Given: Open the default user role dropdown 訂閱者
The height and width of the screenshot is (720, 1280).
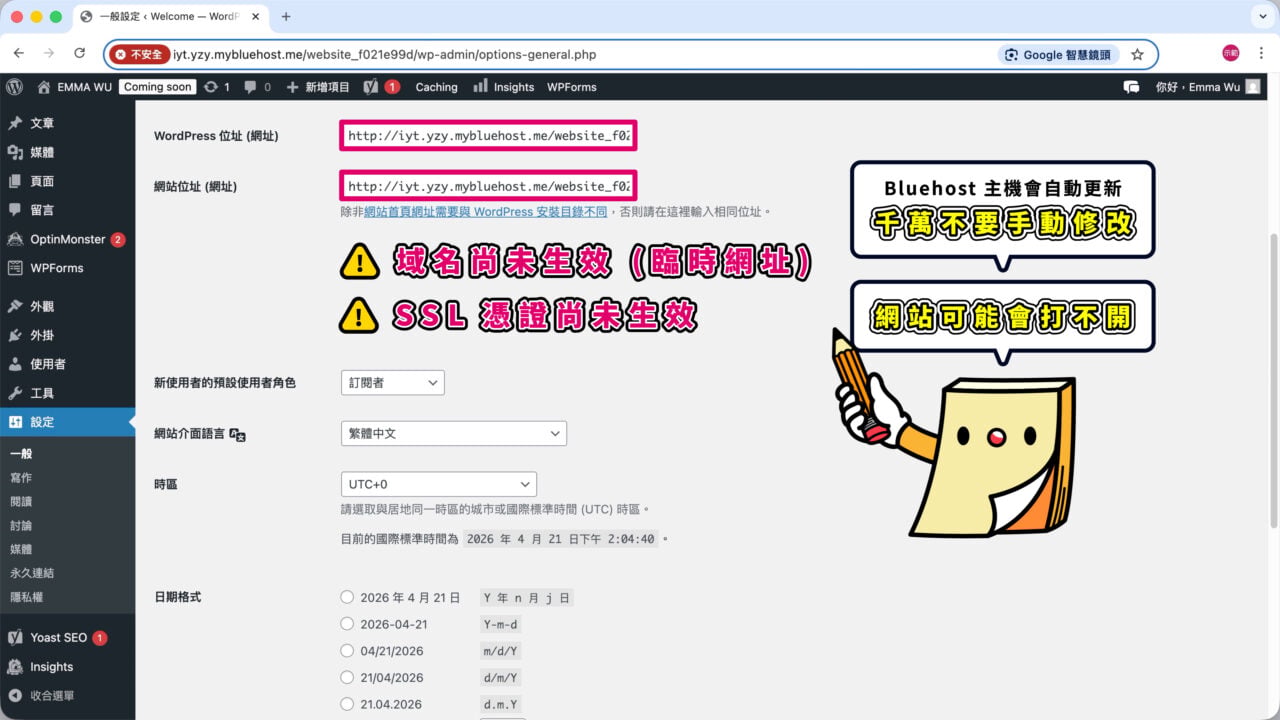Looking at the screenshot, I should coord(393,382).
